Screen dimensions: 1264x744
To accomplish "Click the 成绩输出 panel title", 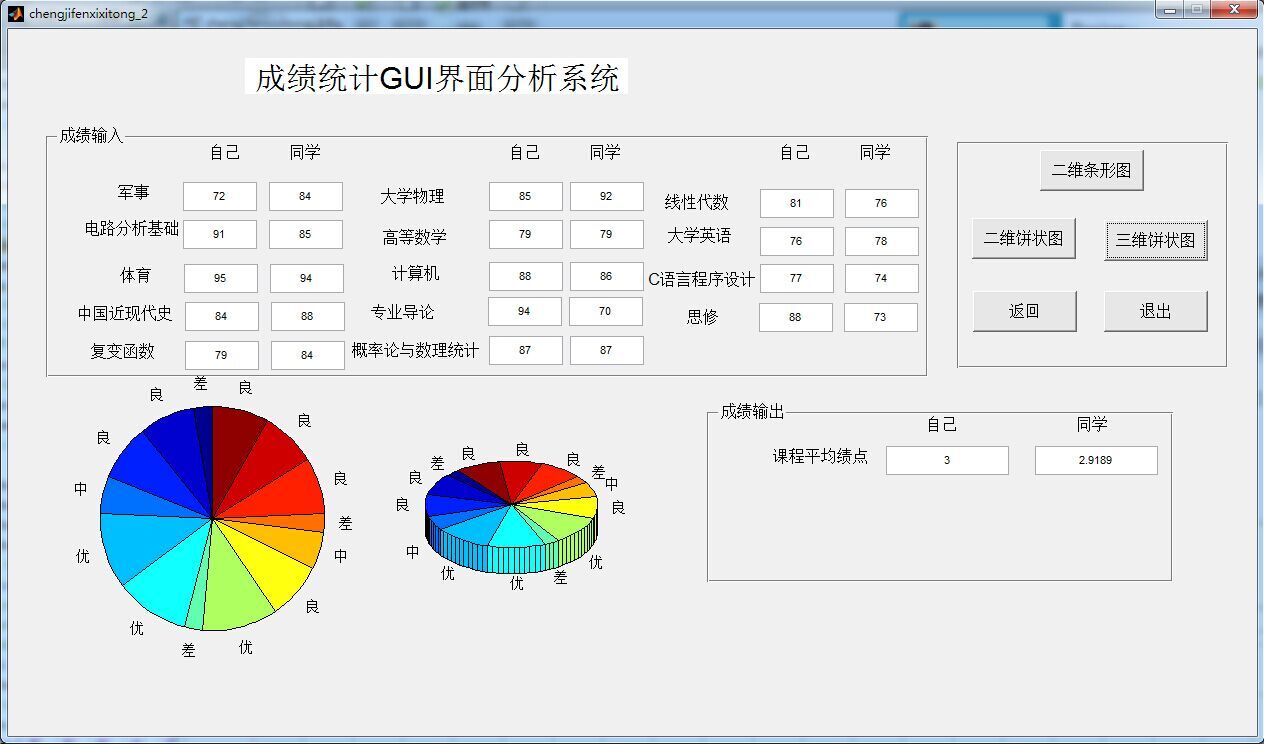I will [x=753, y=411].
